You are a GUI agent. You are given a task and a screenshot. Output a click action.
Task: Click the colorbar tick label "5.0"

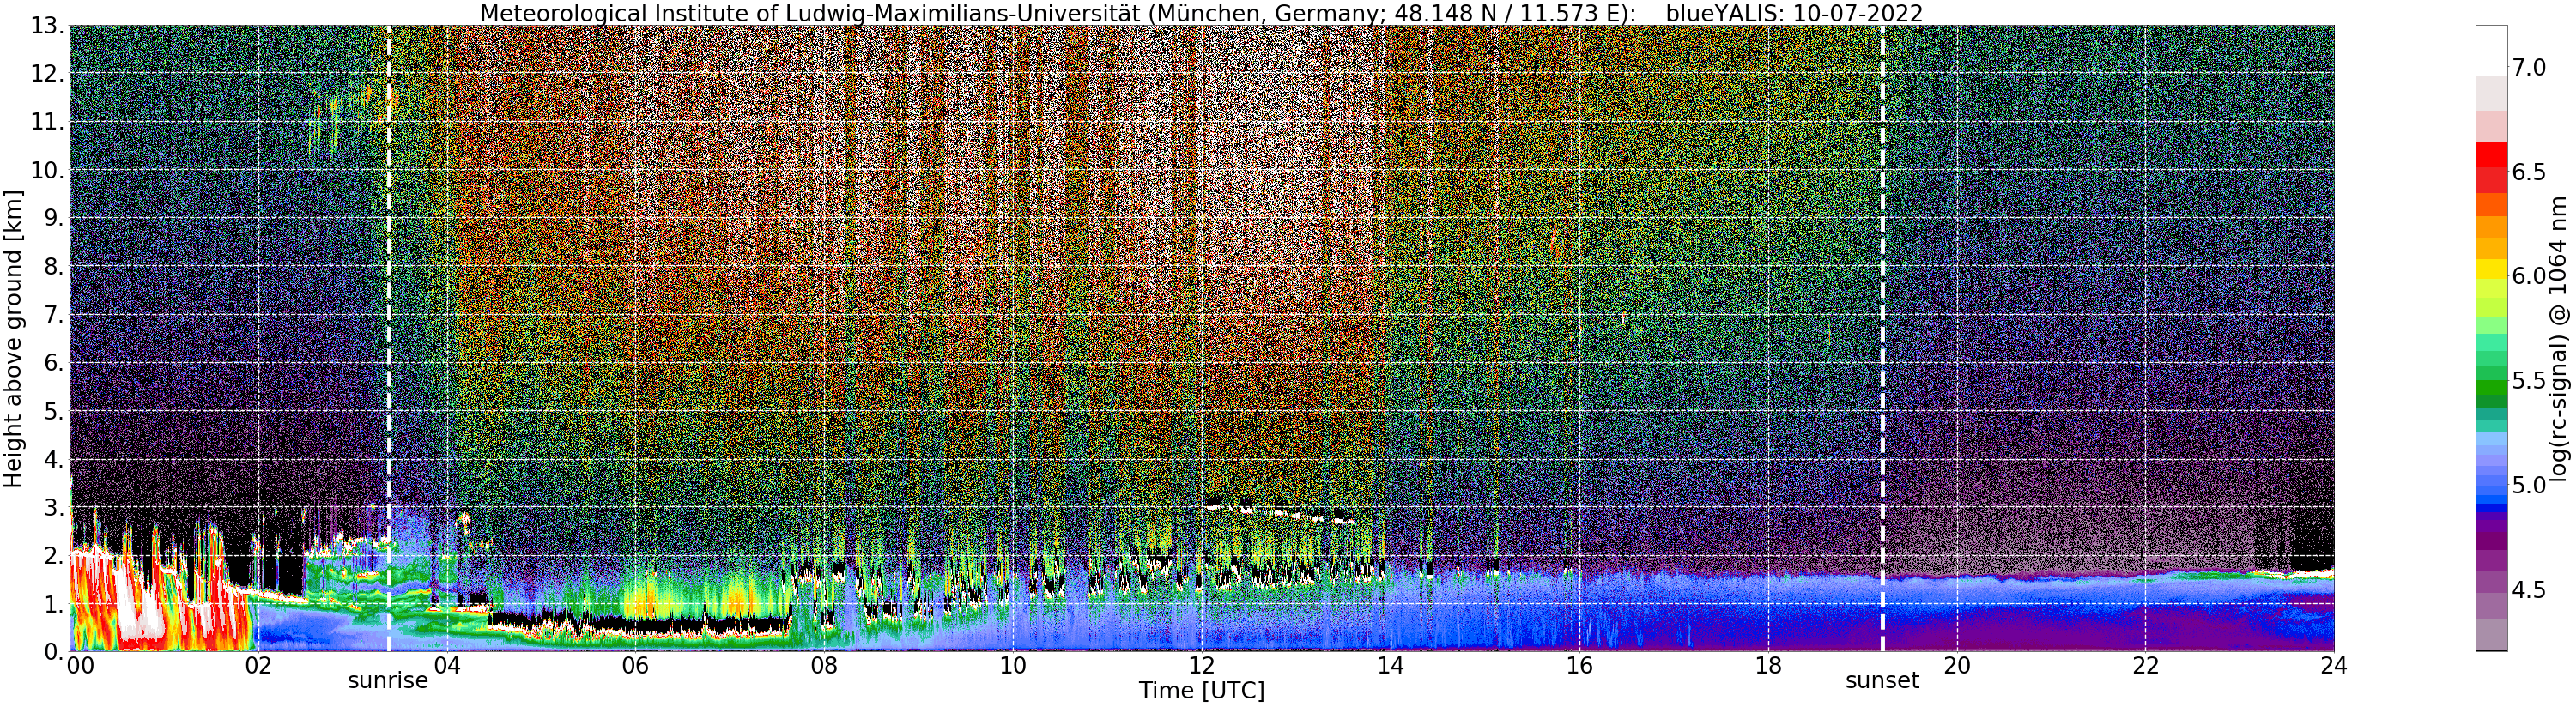2529,485
